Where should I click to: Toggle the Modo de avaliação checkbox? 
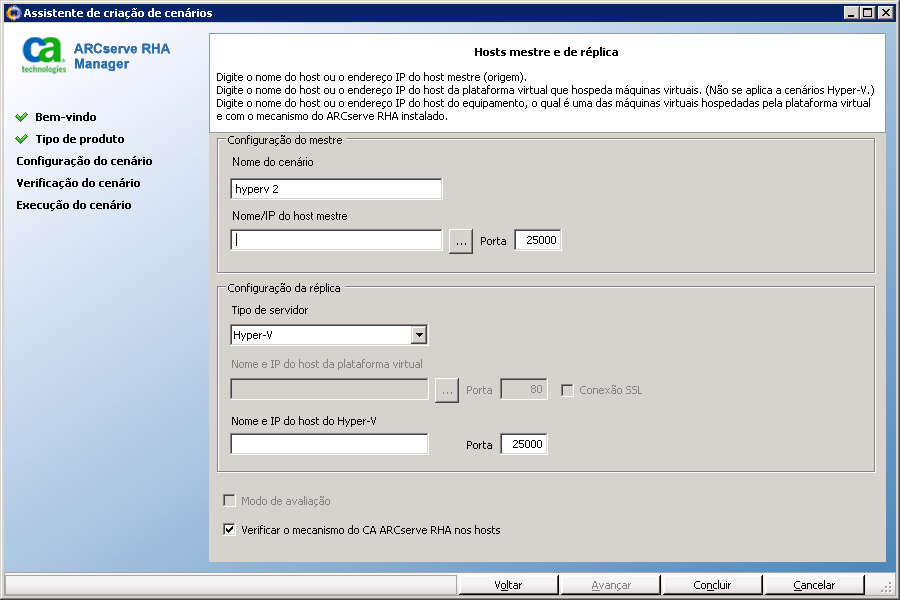(229, 501)
